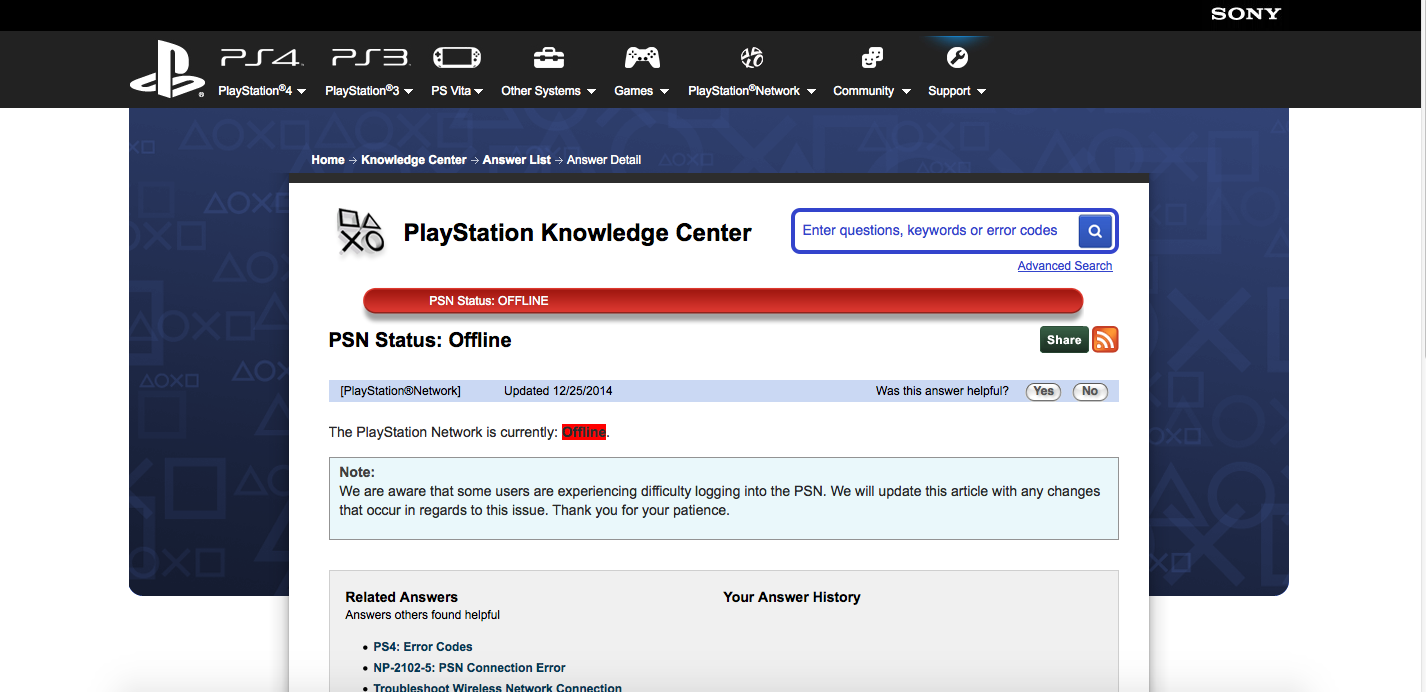
Task: Open Support via the wrench icon
Action: (956, 57)
